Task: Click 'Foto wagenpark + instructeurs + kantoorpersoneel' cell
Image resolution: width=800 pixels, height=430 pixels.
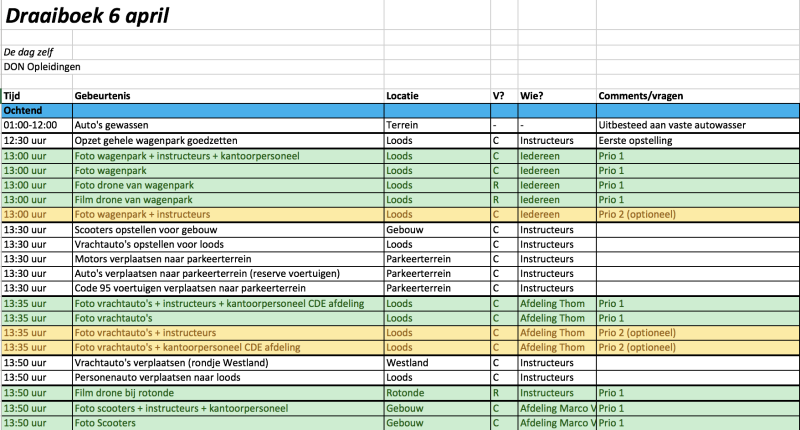Action: click(x=228, y=156)
